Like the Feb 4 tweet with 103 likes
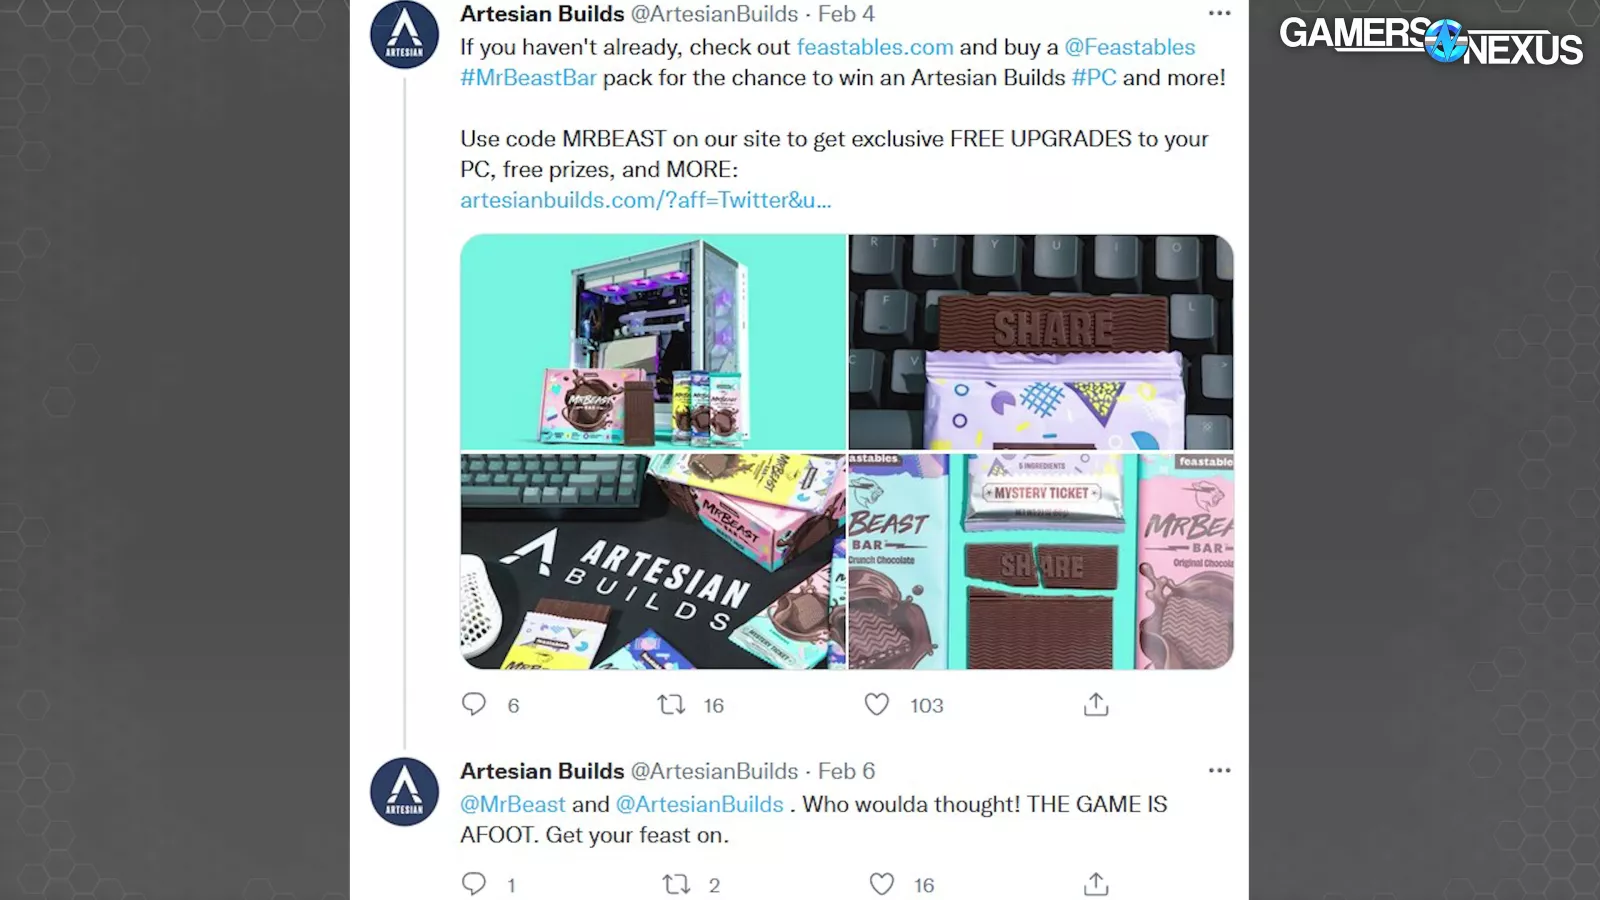The height and width of the screenshot is (900, 1600). [x=877, y=704]
